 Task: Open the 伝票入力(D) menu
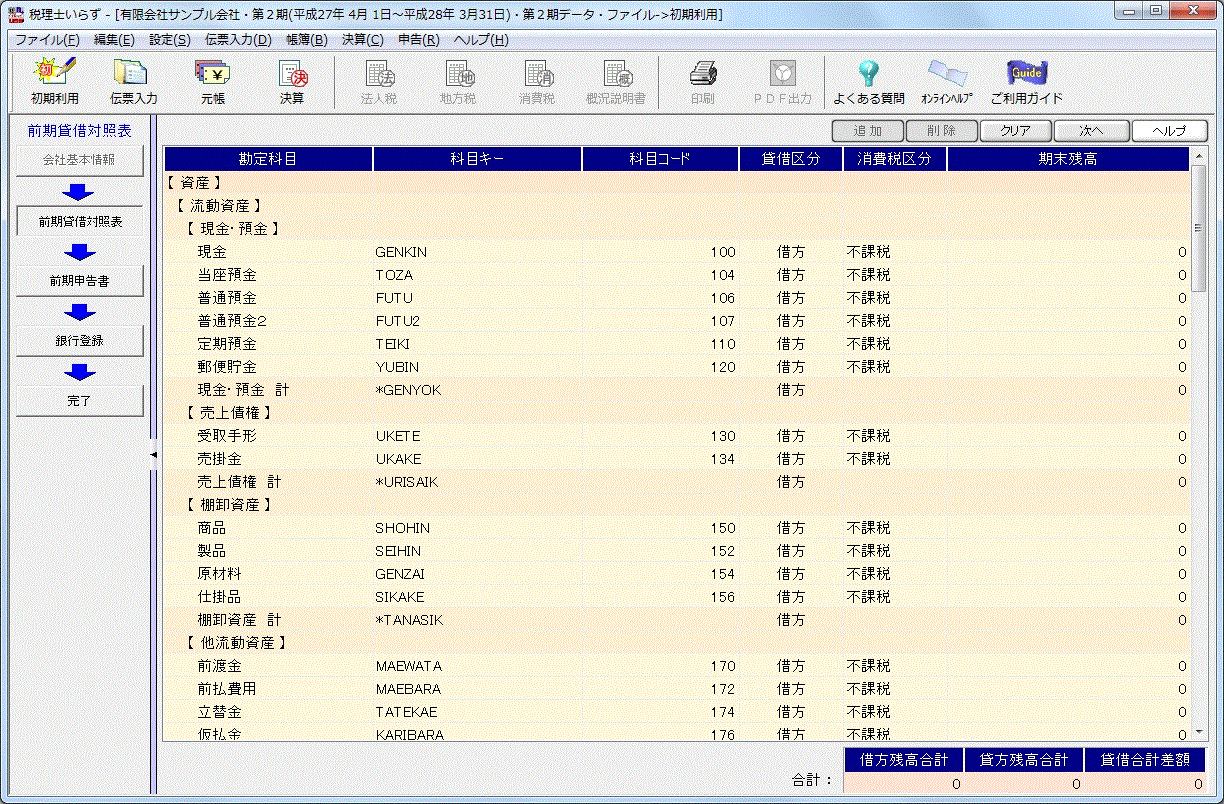click(x=238, y=40)
